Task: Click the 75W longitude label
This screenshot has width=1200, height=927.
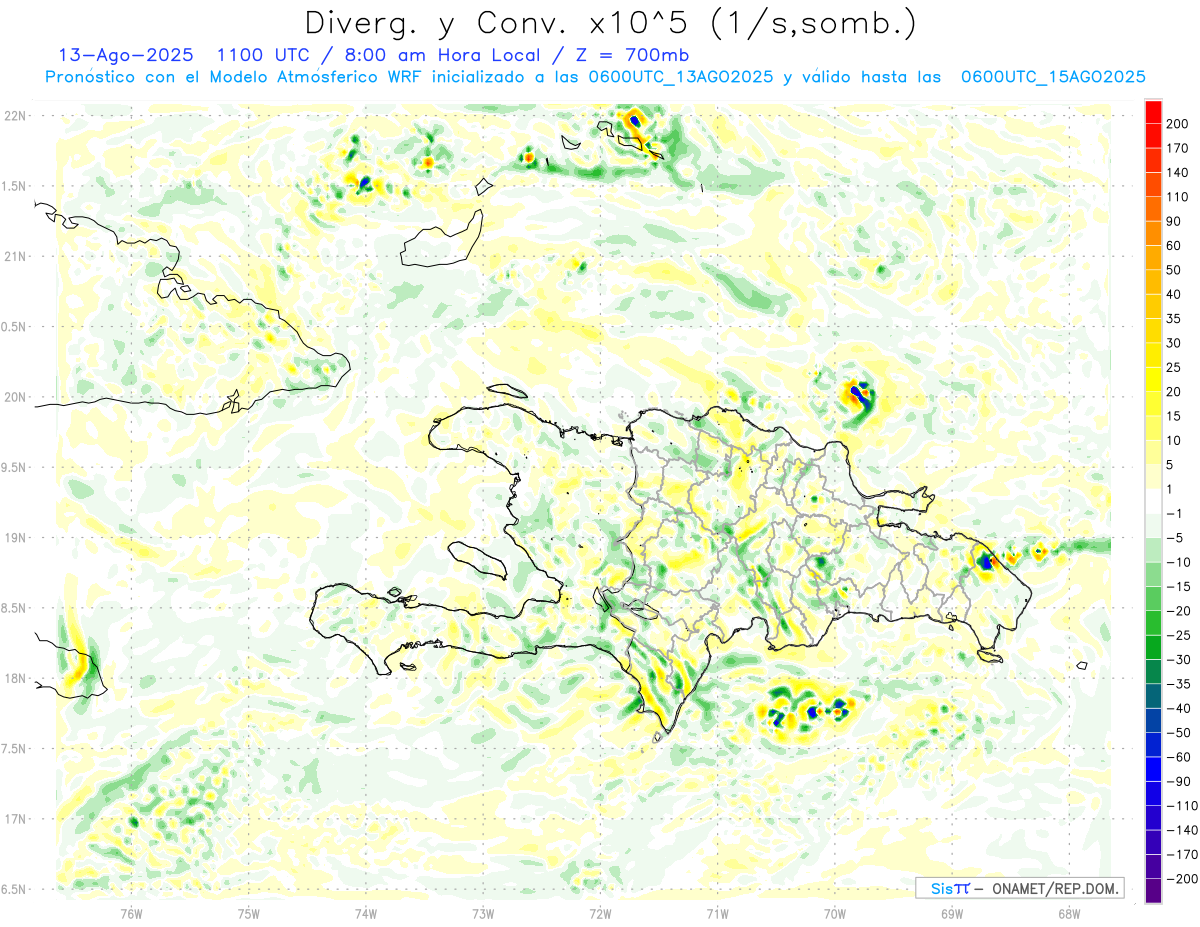Action: click(248, 913)
